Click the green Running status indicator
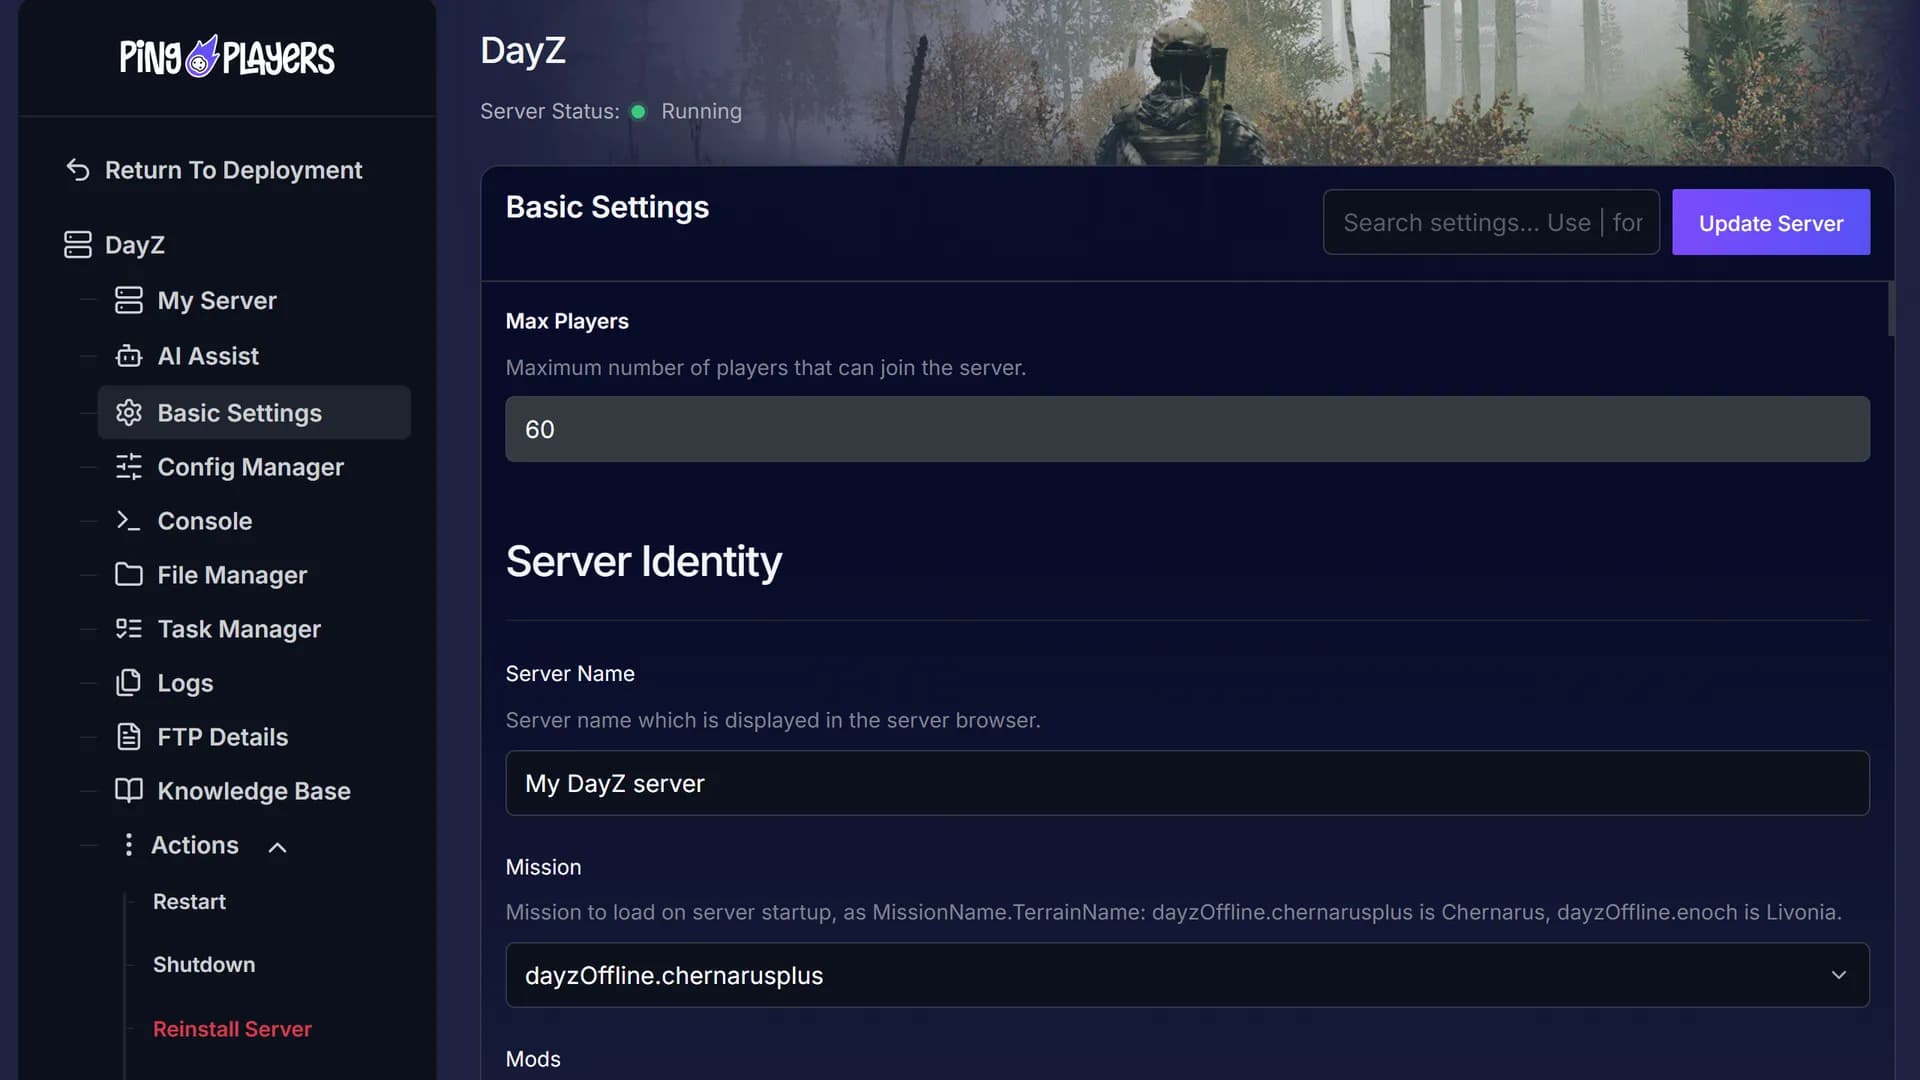This screenshot has width=1920, height=1080. (638, 112)
